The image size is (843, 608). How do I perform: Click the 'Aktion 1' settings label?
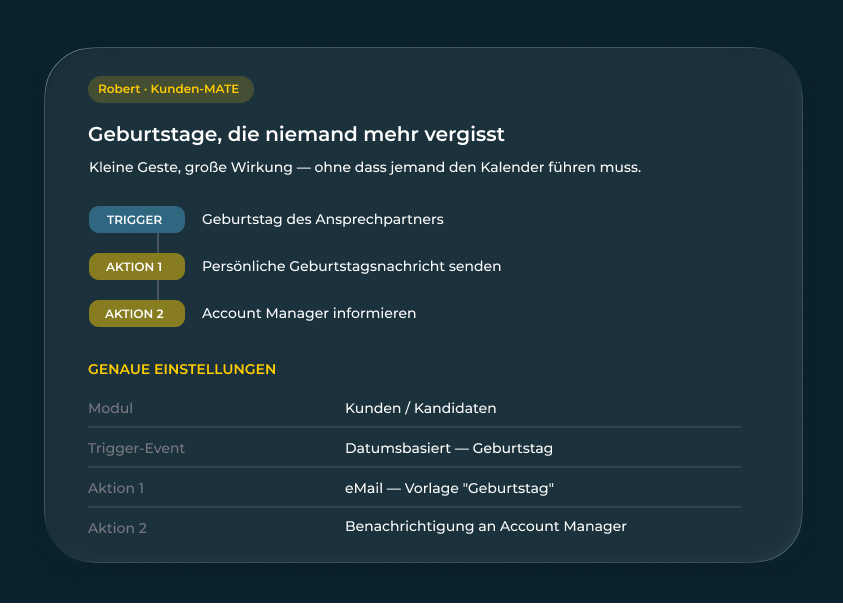pos(116,488)
